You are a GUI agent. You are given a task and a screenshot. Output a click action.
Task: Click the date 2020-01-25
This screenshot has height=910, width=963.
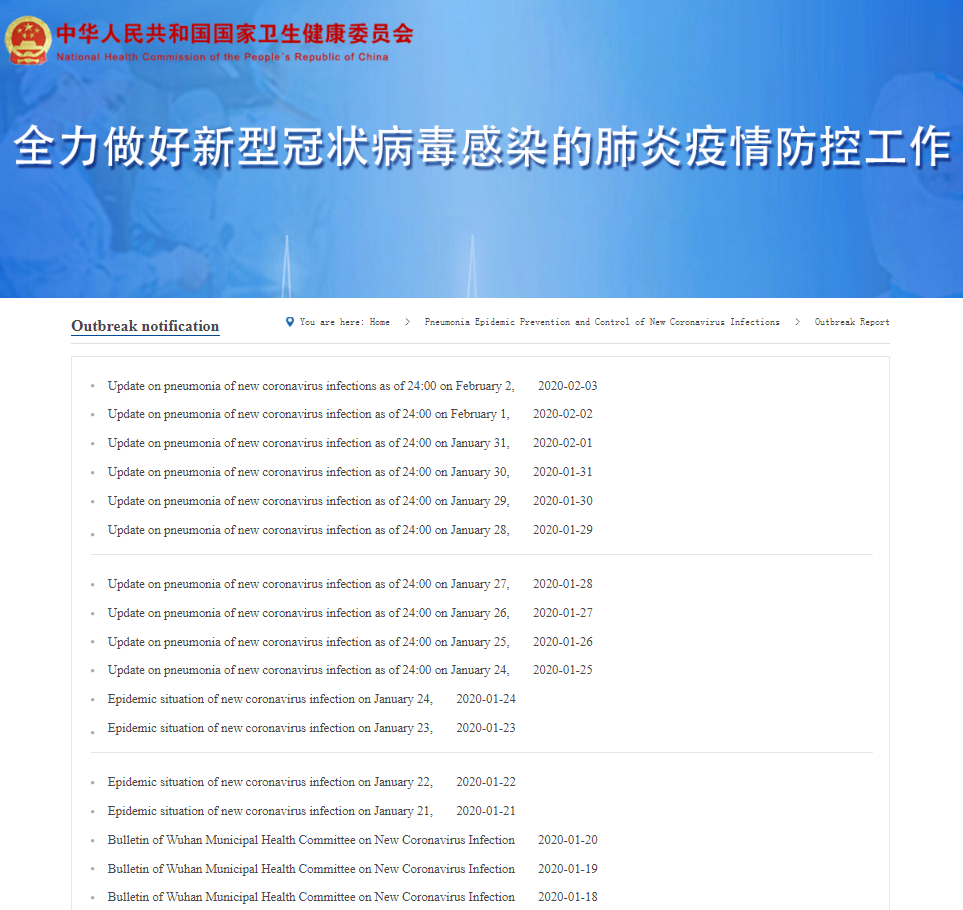pyautogui.click(x=563, y=670)
